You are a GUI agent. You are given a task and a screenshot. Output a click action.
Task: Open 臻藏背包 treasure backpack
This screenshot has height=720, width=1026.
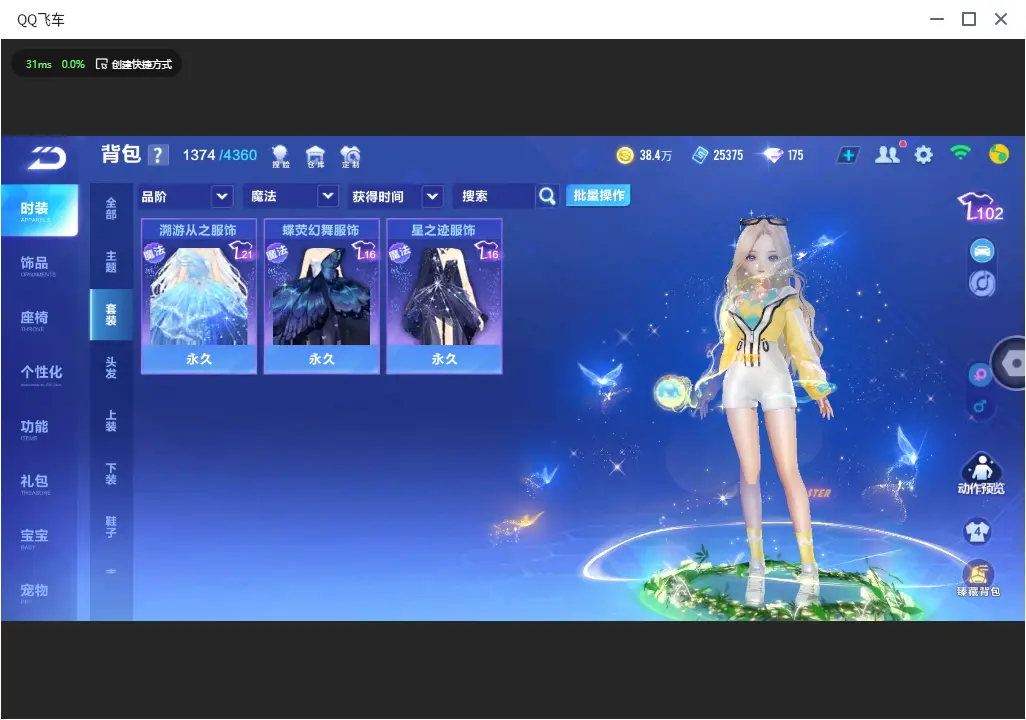[978, 579]
